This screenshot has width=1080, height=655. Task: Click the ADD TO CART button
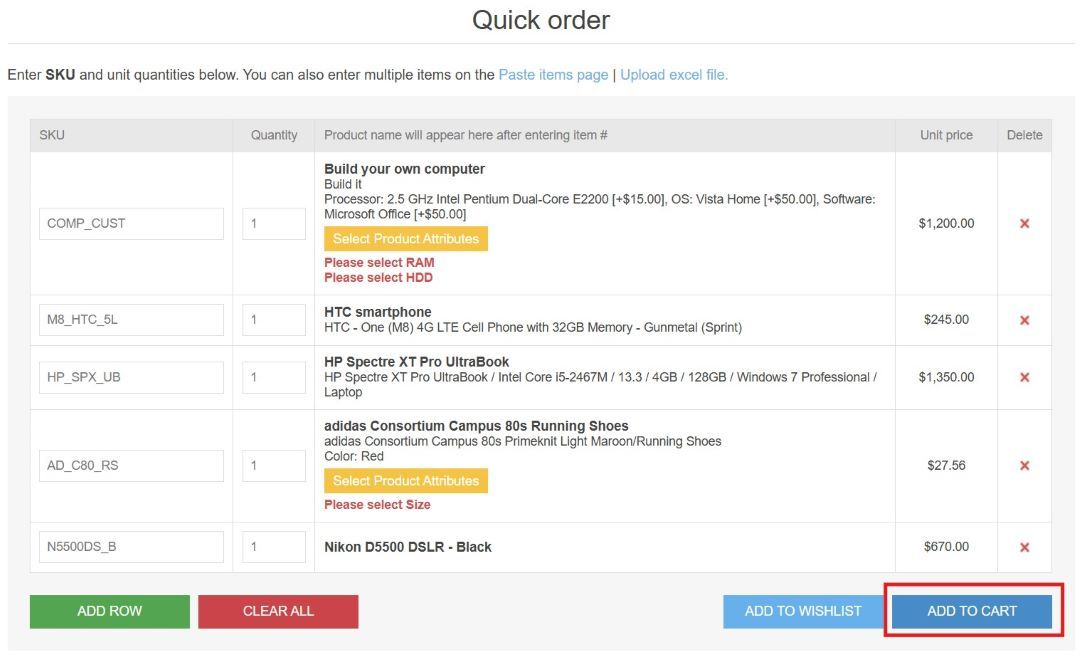click(971, 611)
